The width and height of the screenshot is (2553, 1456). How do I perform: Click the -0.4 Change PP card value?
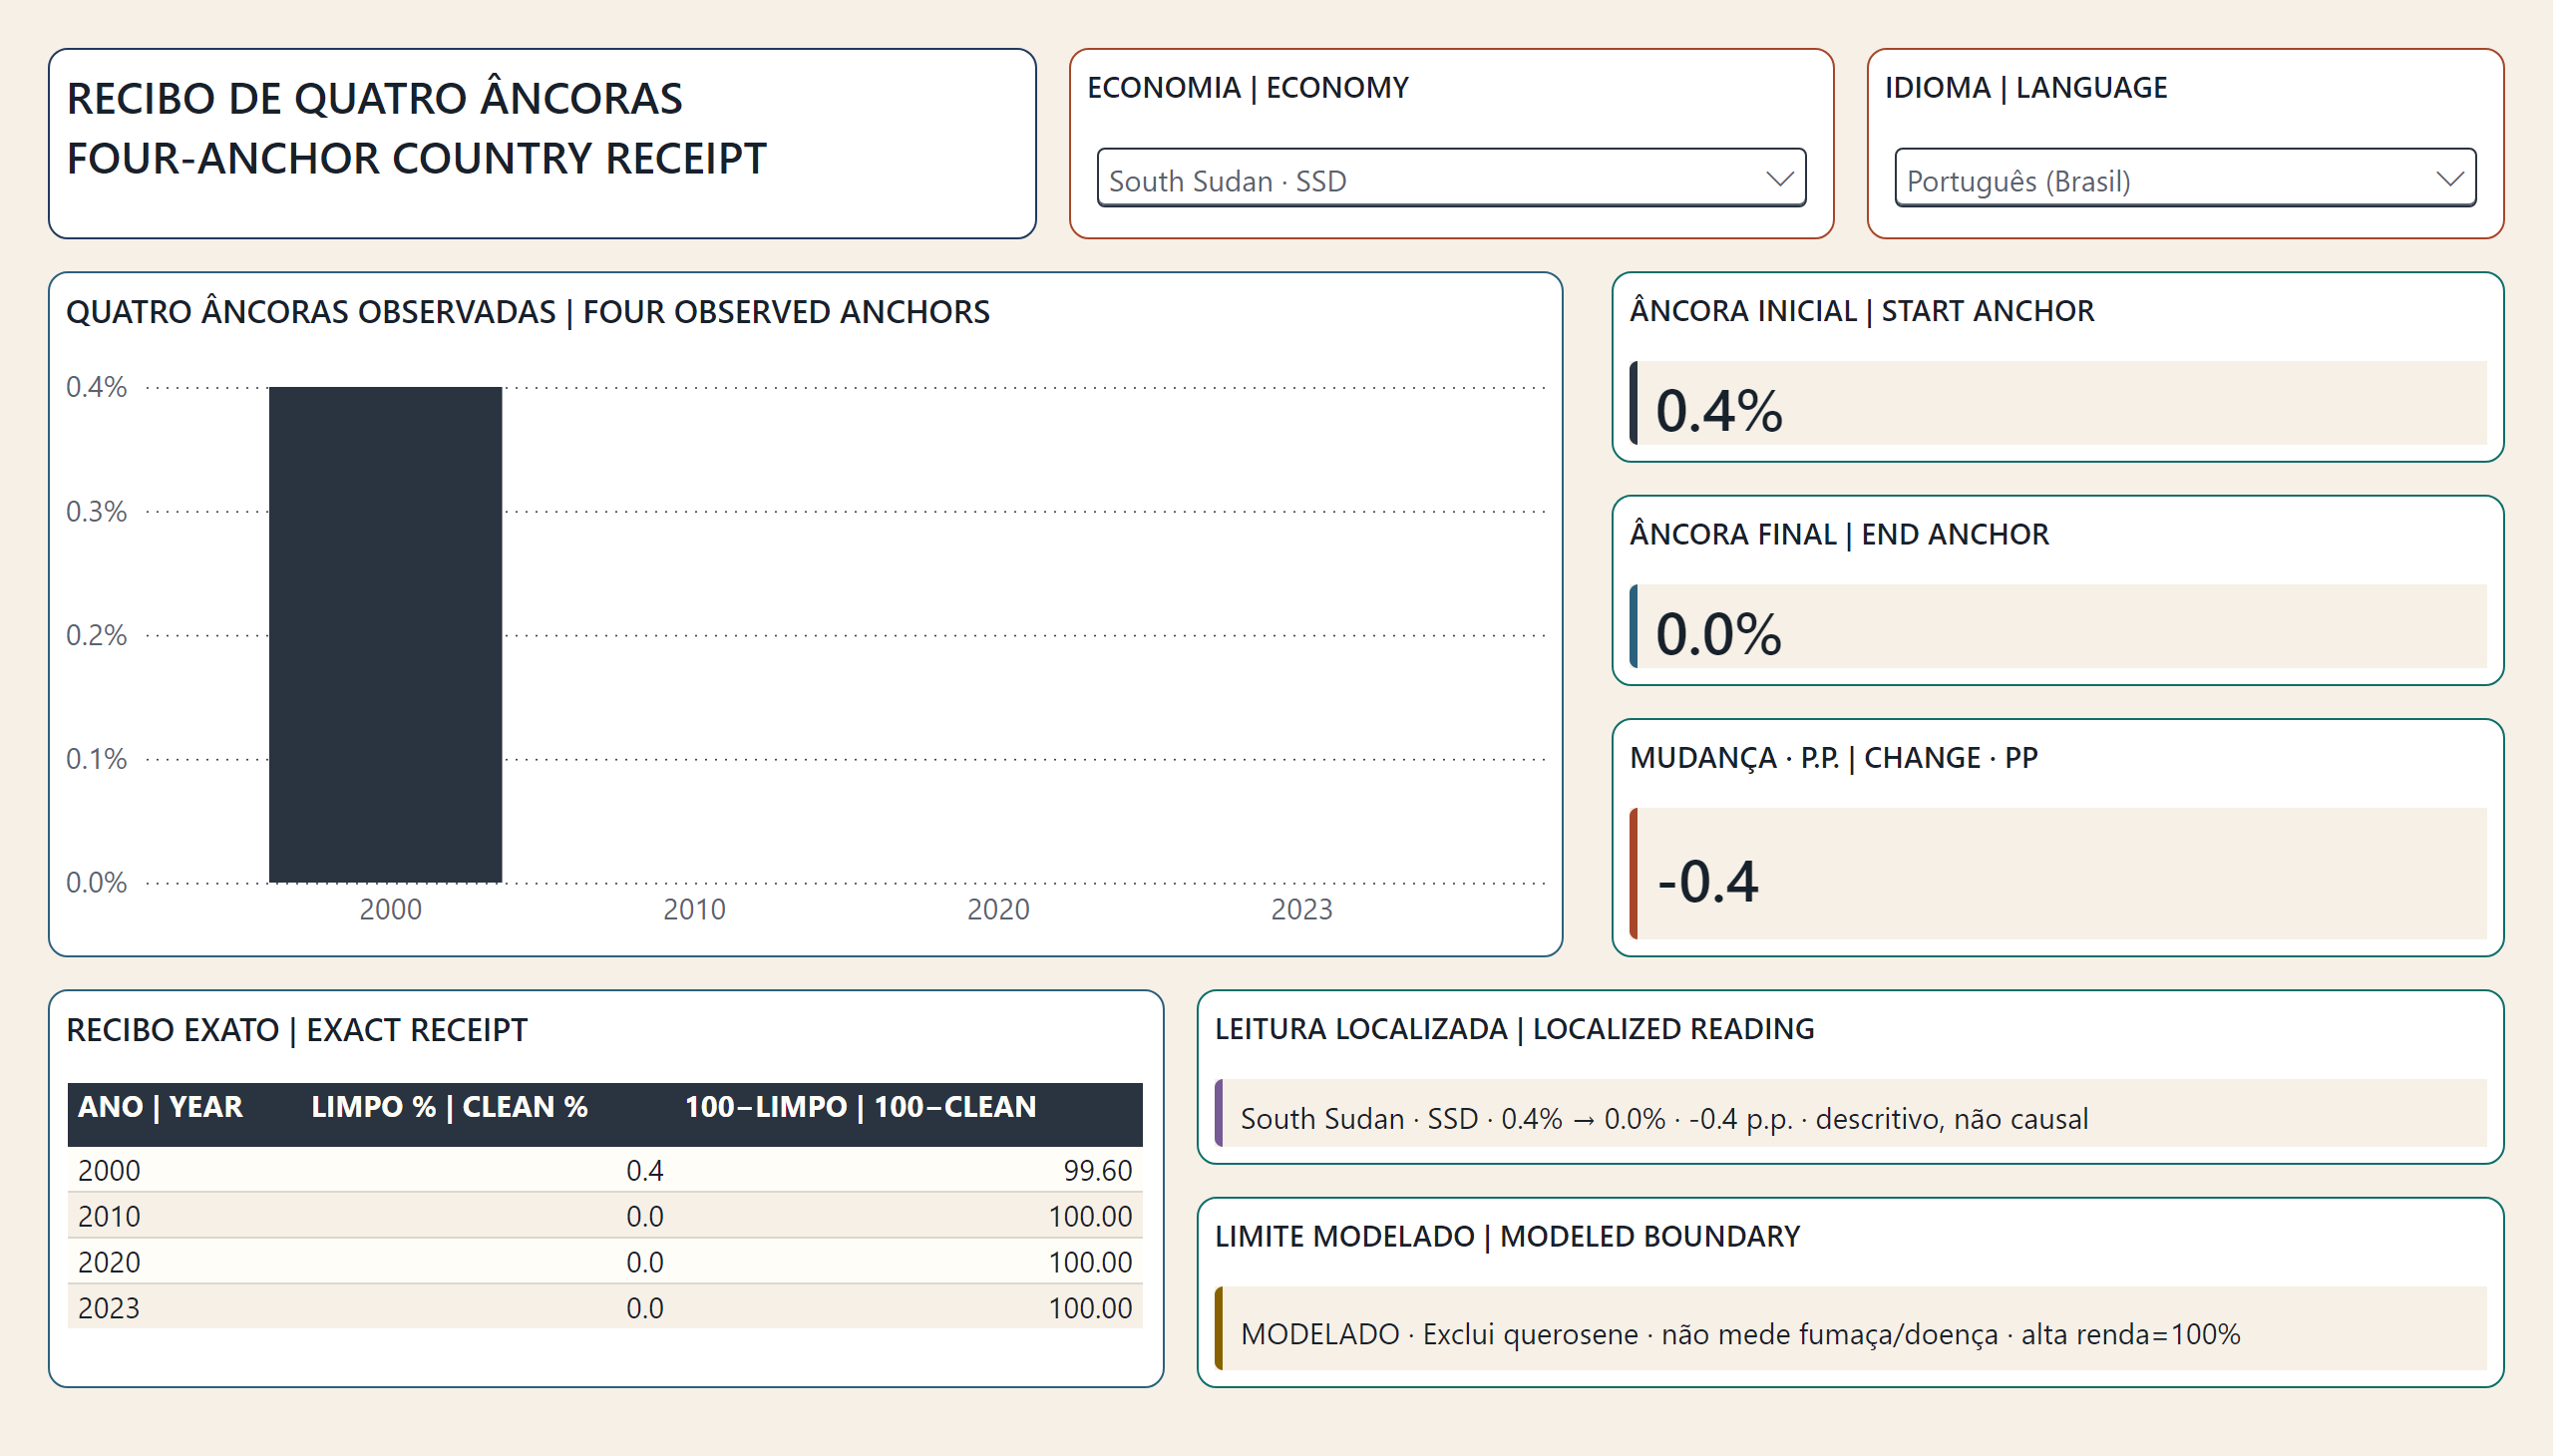(x=1707, y=882)
